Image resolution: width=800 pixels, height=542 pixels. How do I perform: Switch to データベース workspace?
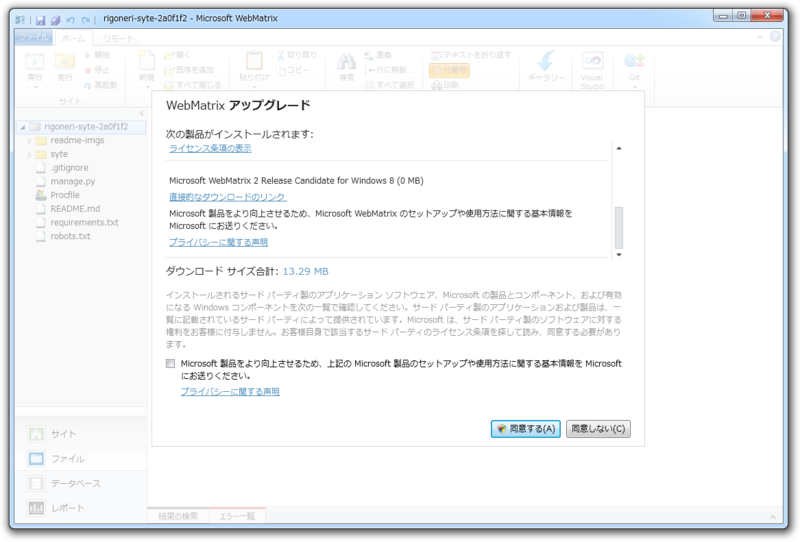point(76,483)
